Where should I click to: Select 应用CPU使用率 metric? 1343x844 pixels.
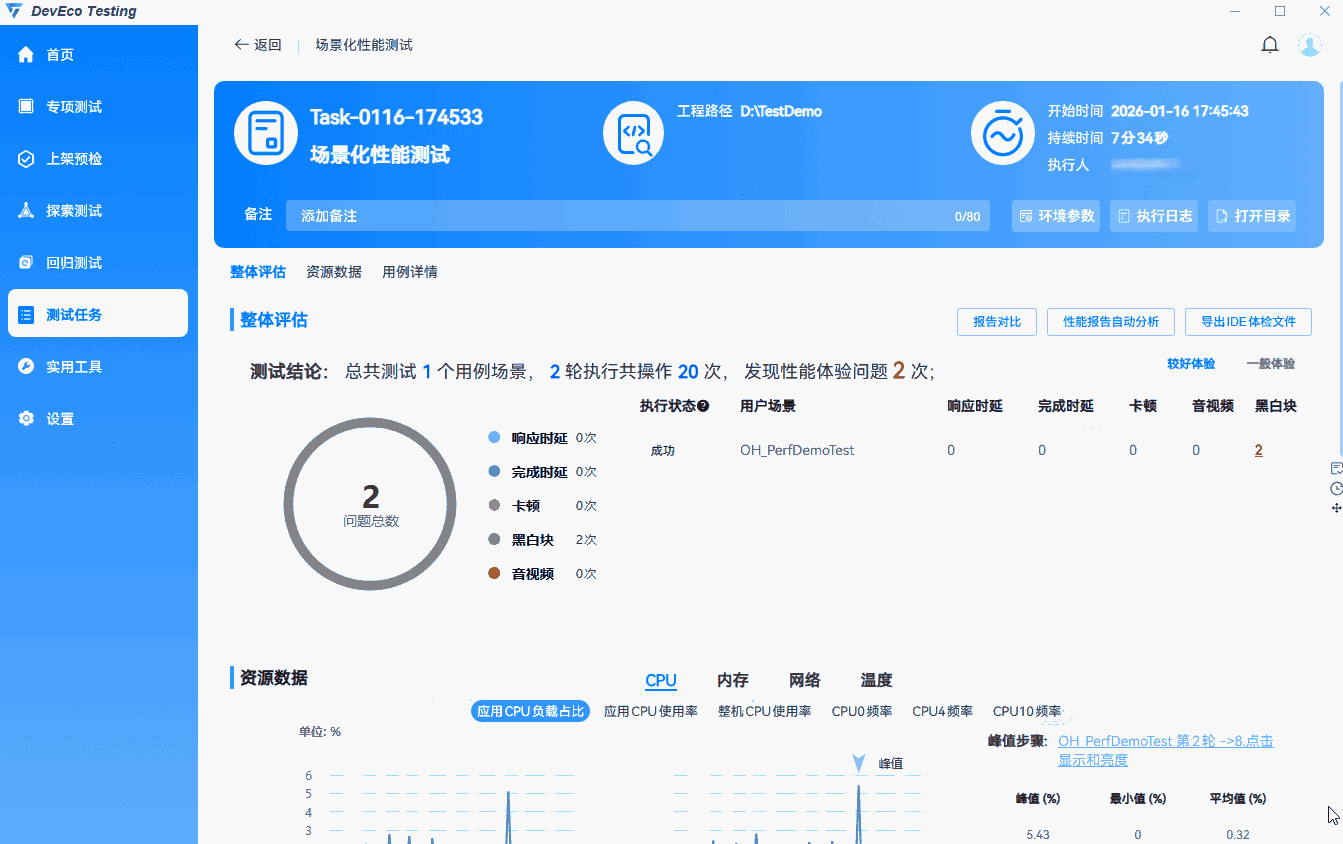point(651,712)
